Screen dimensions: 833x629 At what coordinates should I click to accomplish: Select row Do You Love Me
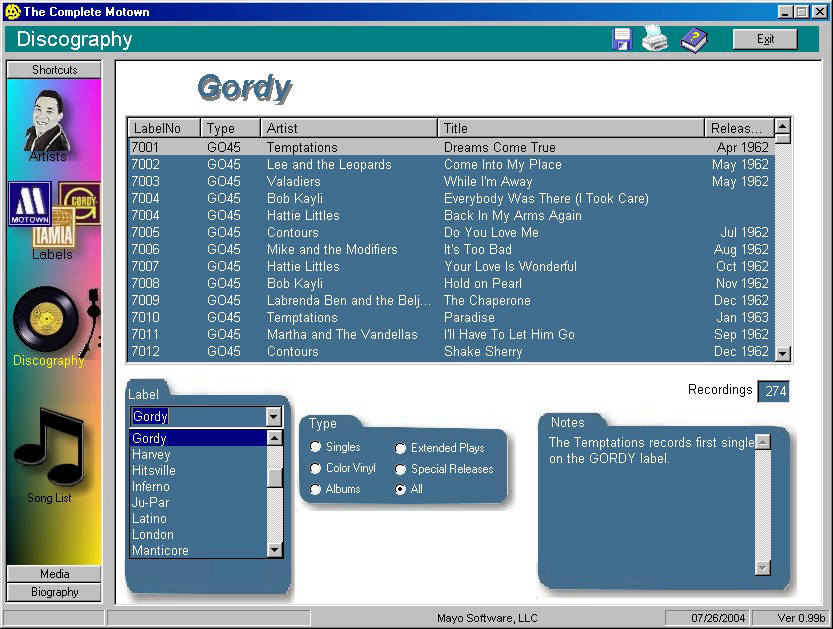[x=451, y=232]
